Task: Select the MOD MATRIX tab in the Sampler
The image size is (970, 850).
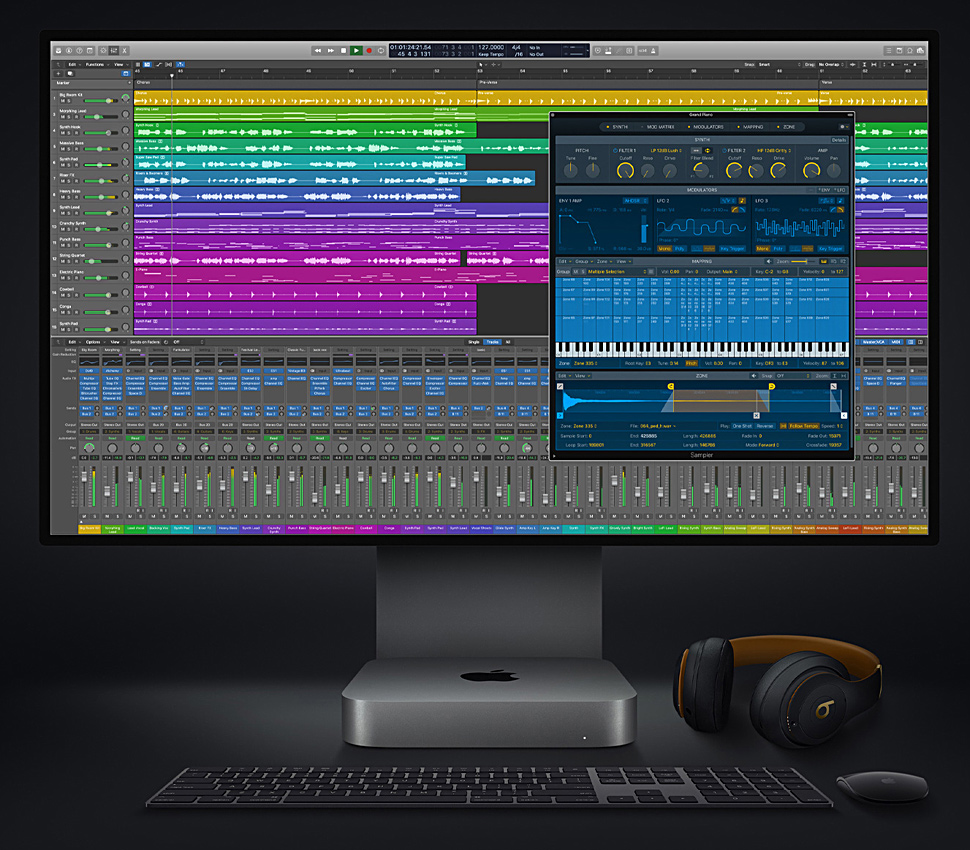Action: click(x=658, y=127)
